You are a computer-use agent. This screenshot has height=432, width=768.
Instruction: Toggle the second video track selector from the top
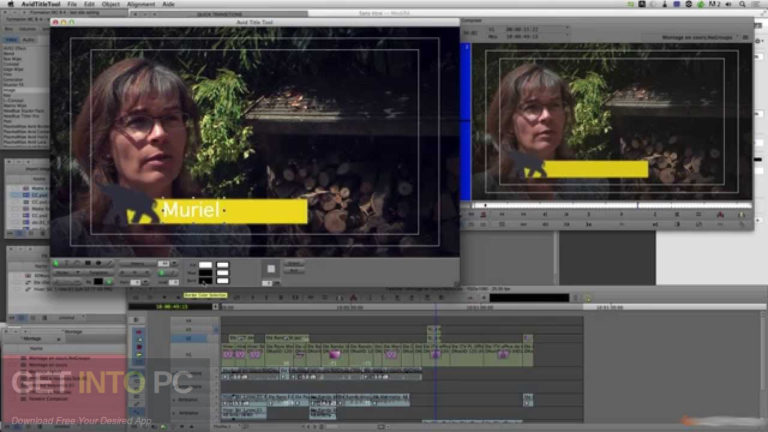189,329
